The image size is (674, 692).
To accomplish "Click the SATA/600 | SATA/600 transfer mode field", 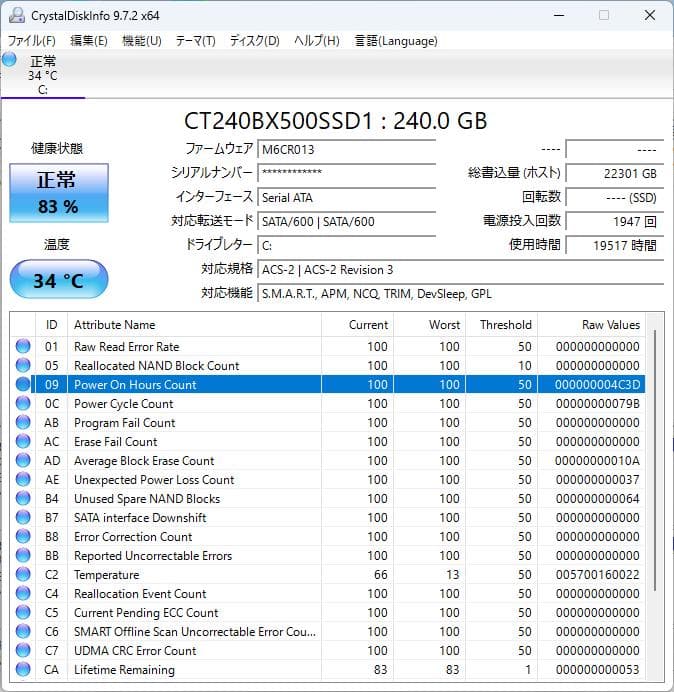I will pyautogui.click(x=346, y=221).
